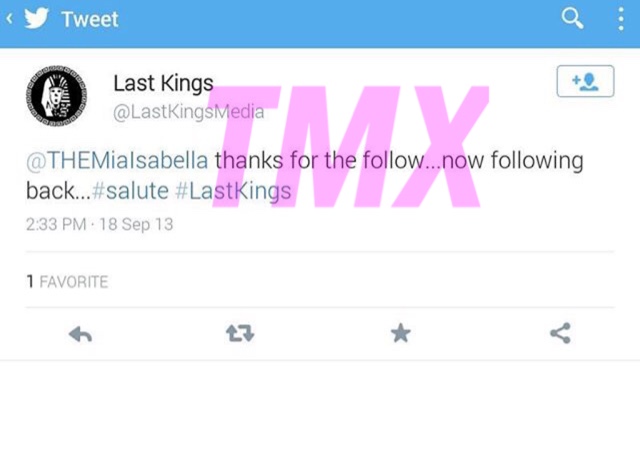This screenshot has width=640, height=469.
Task: Tap the 18 Sep 13 date
Action: [x=136, y=224]
